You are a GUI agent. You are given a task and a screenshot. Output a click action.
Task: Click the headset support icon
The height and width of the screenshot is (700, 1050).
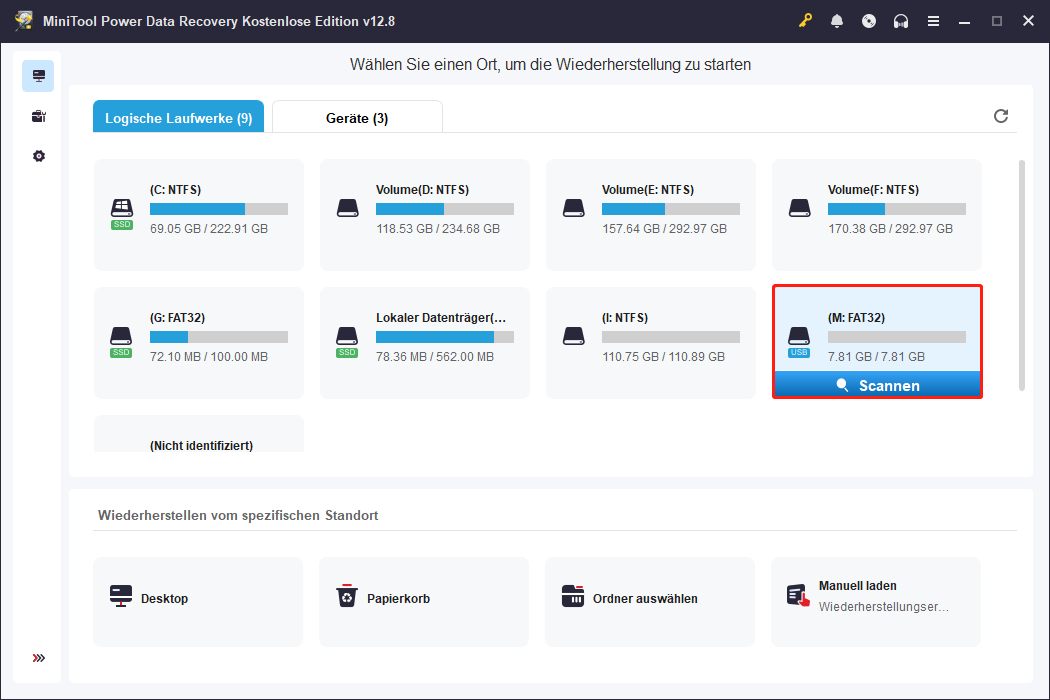[901, 20]
